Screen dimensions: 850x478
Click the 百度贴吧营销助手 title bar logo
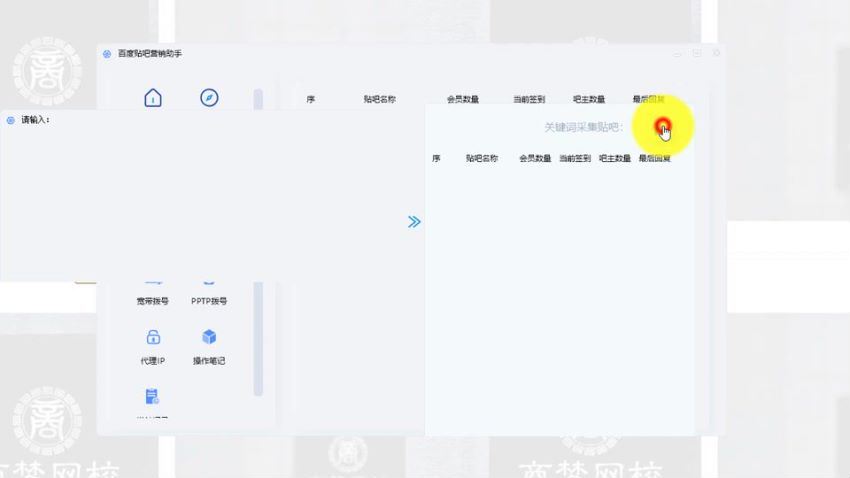coord(107,54)
